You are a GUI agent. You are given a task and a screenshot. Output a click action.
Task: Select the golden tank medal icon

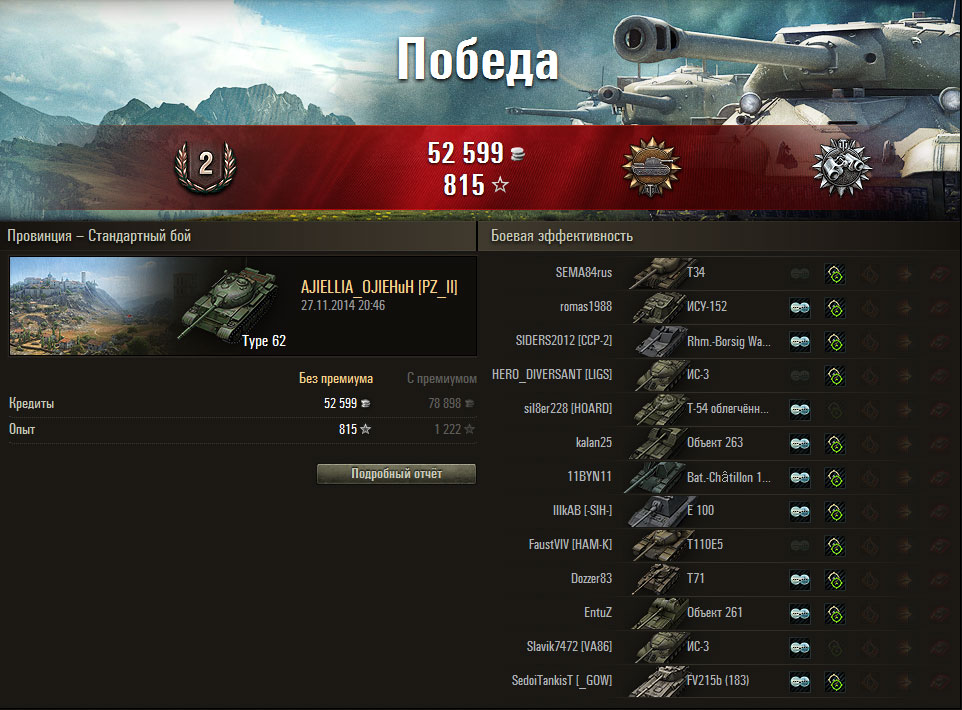click(651, 168)
